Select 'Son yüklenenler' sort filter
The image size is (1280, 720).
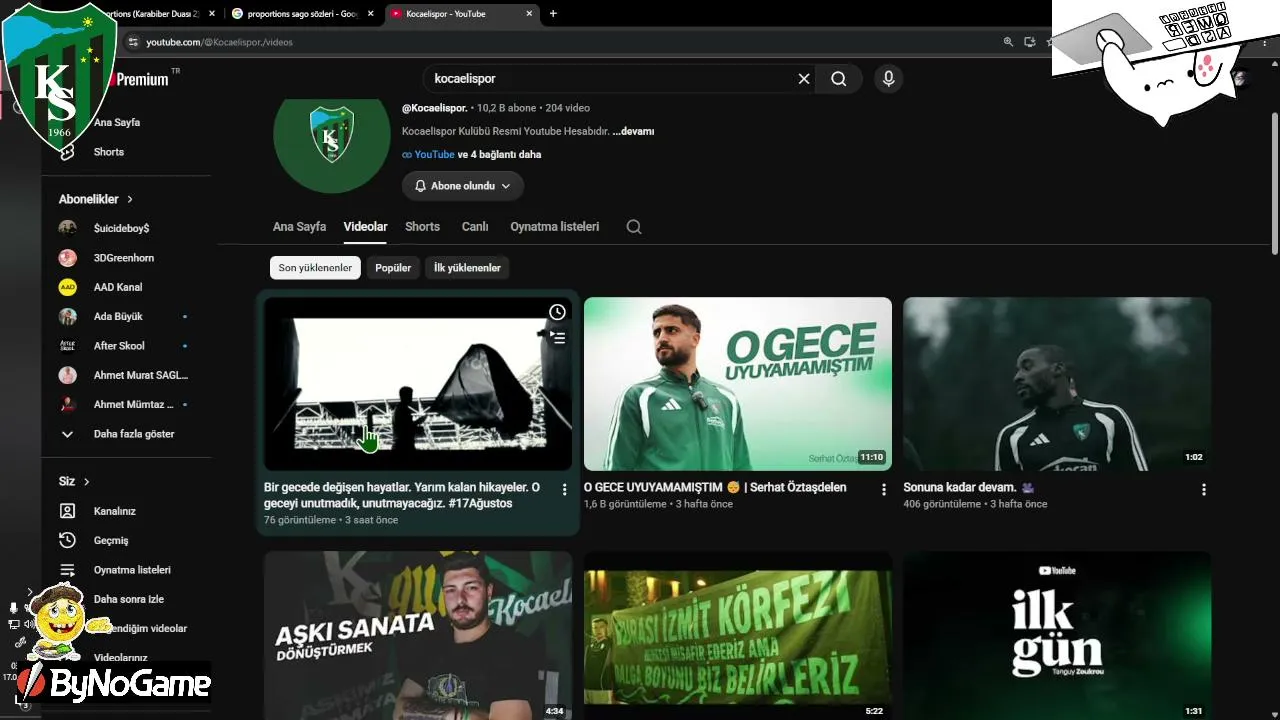(x=315, y=268)
